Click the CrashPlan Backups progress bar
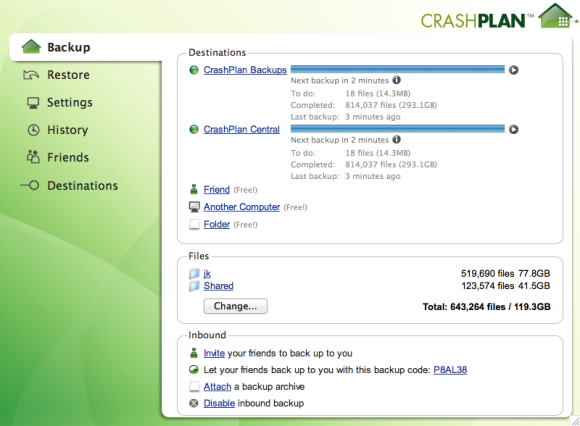The height and width of the screenshot is (426, 580). (x=398, y=69)
